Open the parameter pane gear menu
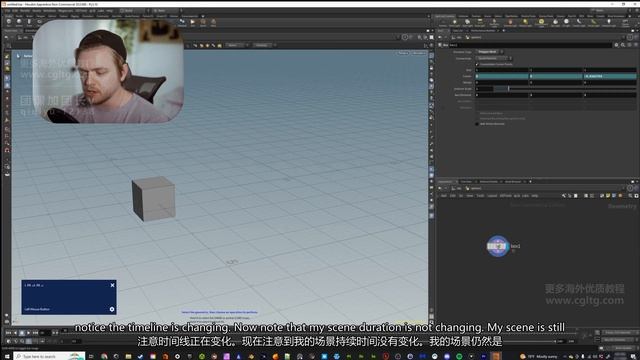This screenshot has height=360, width=640. tap(616, 45)
